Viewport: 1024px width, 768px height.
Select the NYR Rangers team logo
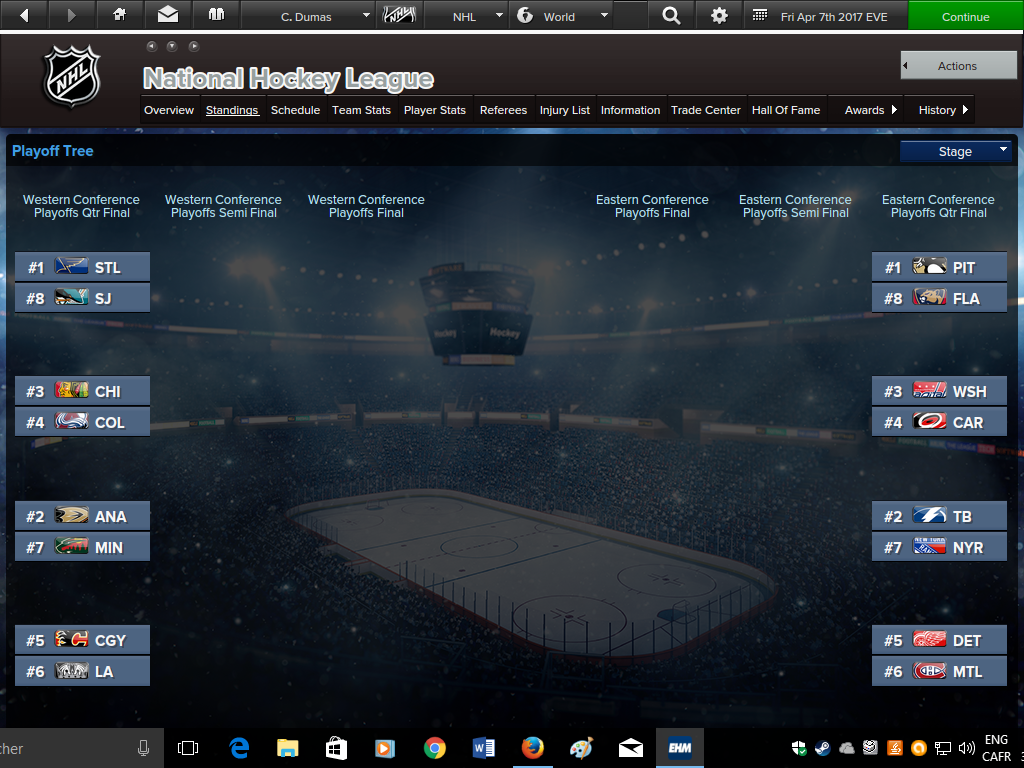pyautogui.click(x=929, y=547)
